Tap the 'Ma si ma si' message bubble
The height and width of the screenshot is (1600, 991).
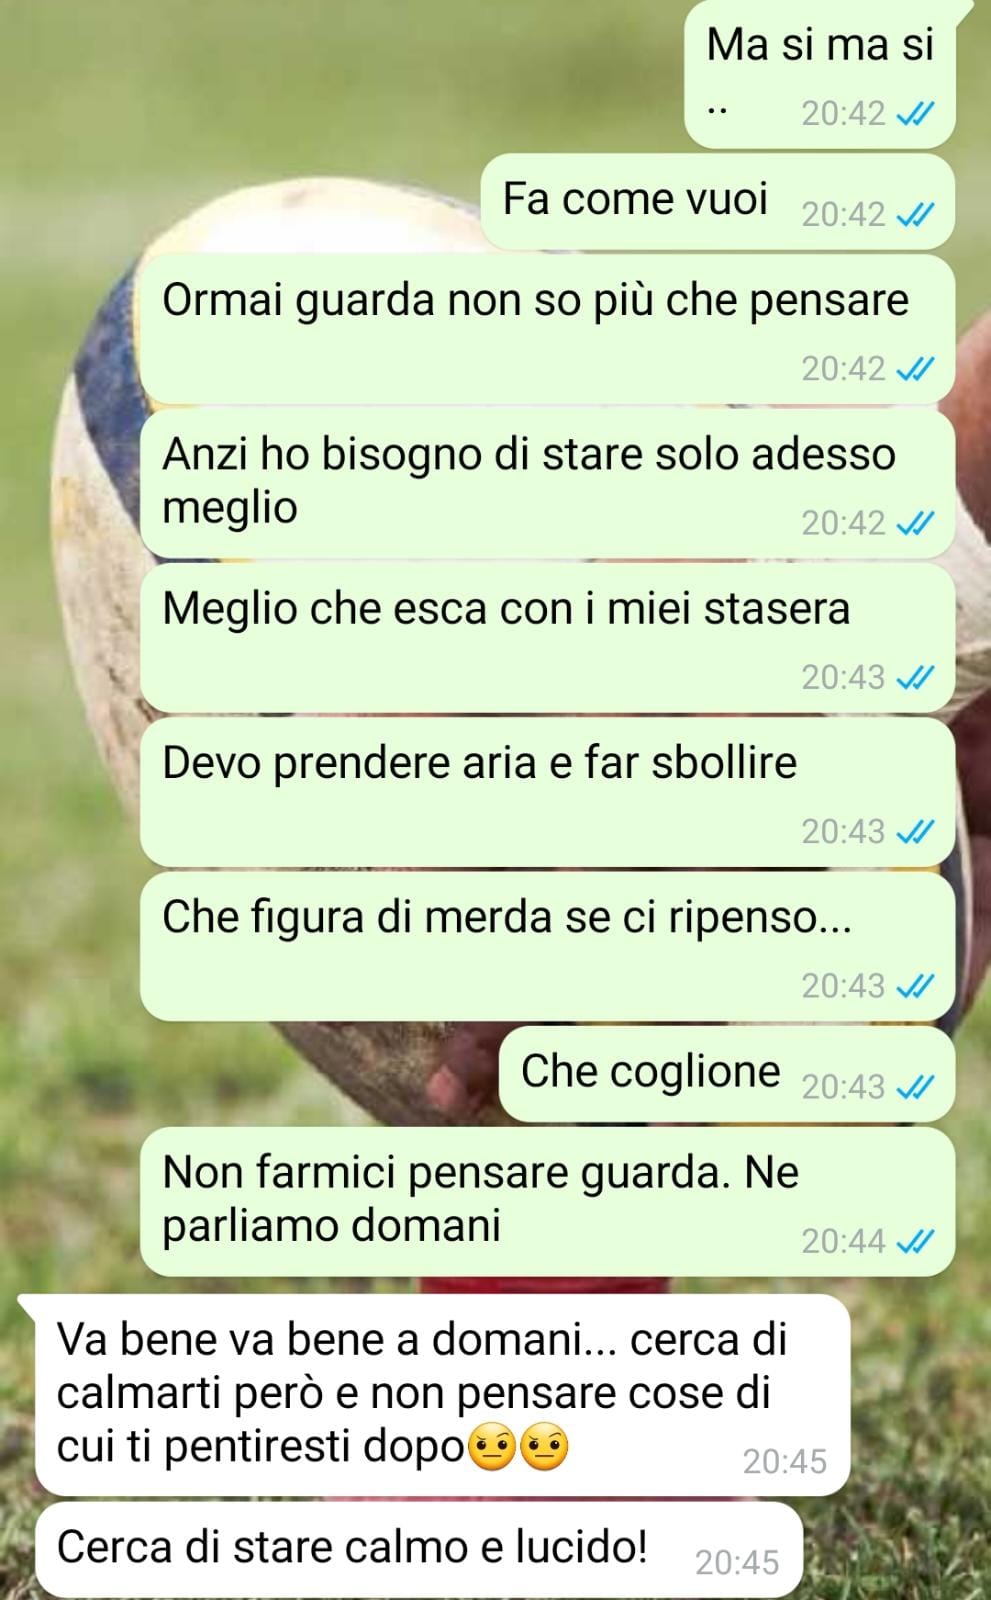coord(820,75)
